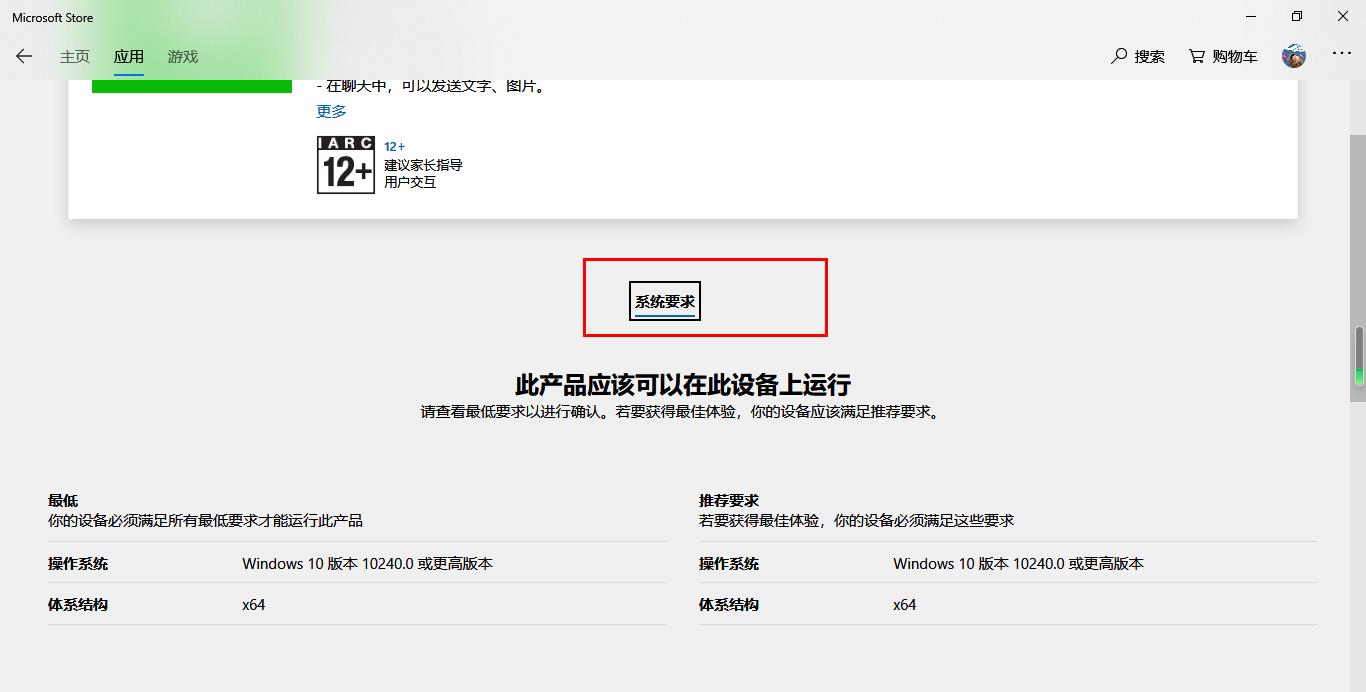Click the 用户交互 rating descriptor
The height and width of the screenshot is (692, 1366).
(x=410, y=182)
